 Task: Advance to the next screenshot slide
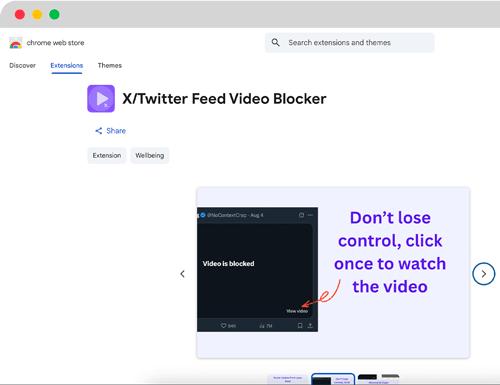[484, 274]
